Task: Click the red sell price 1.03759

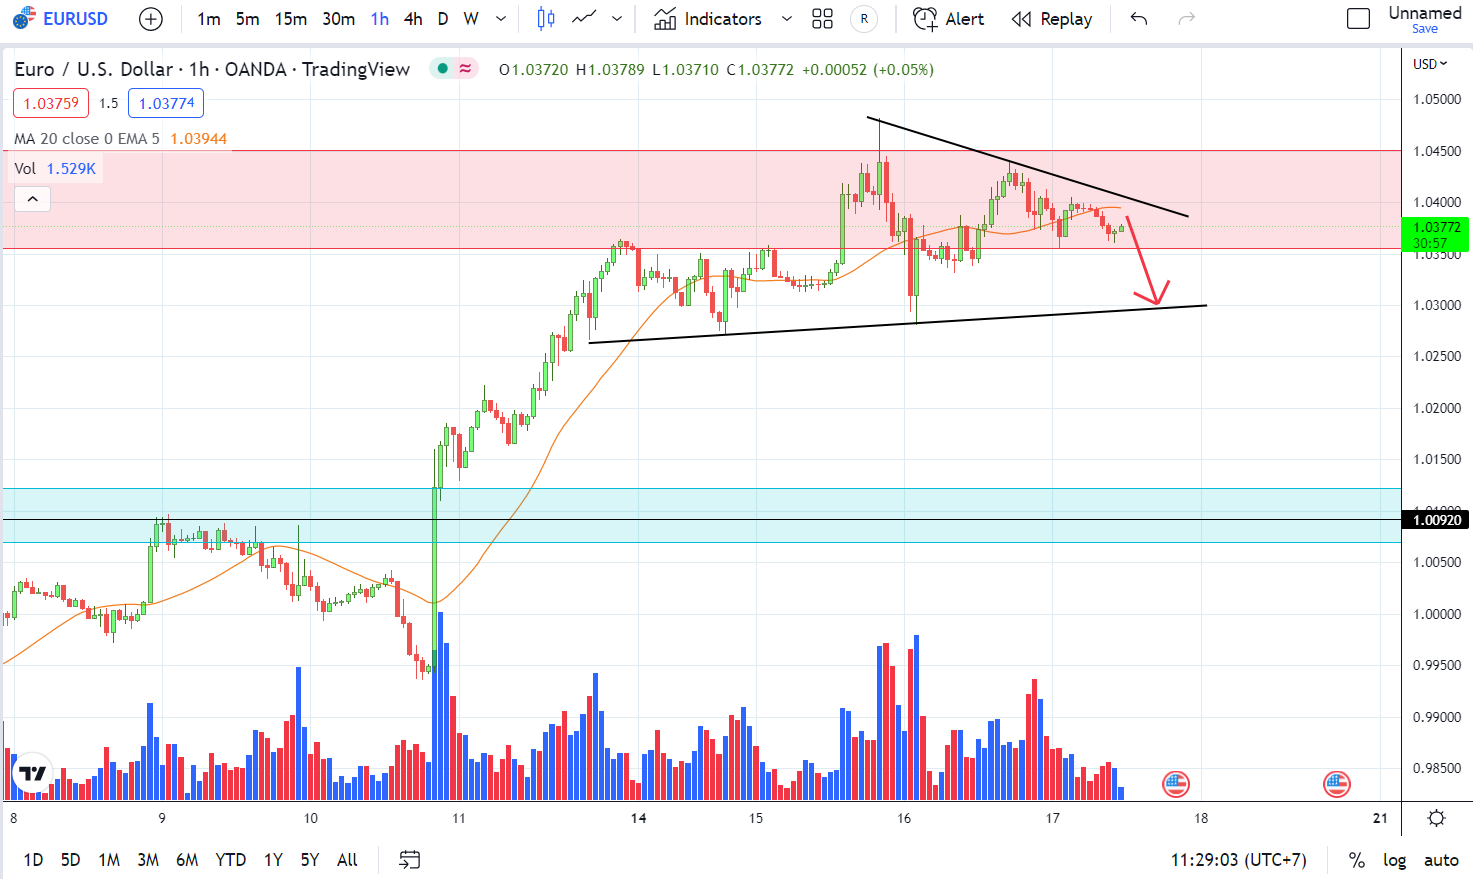Action: 51,103
